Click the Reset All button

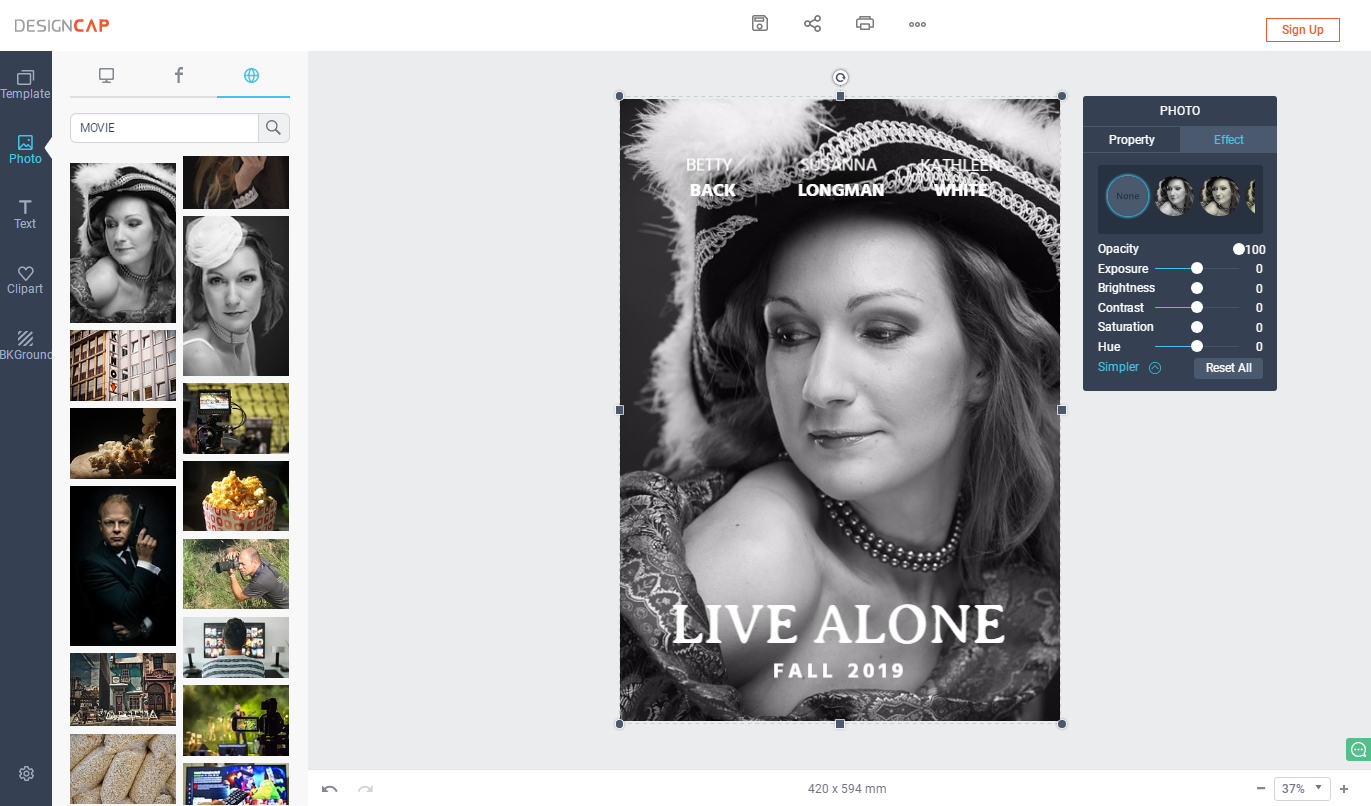1228,368
